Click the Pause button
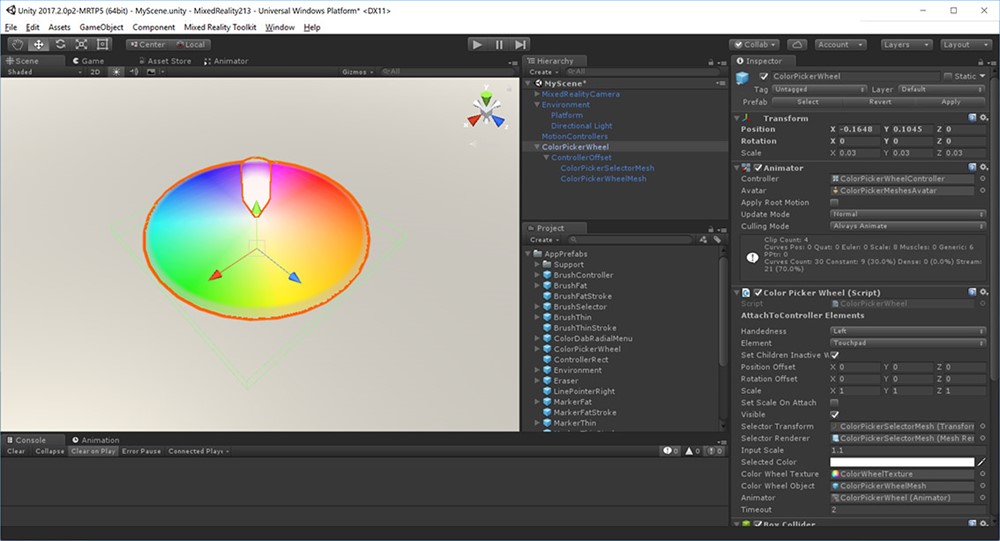The image size is (1000, 541). coord(499,44)
